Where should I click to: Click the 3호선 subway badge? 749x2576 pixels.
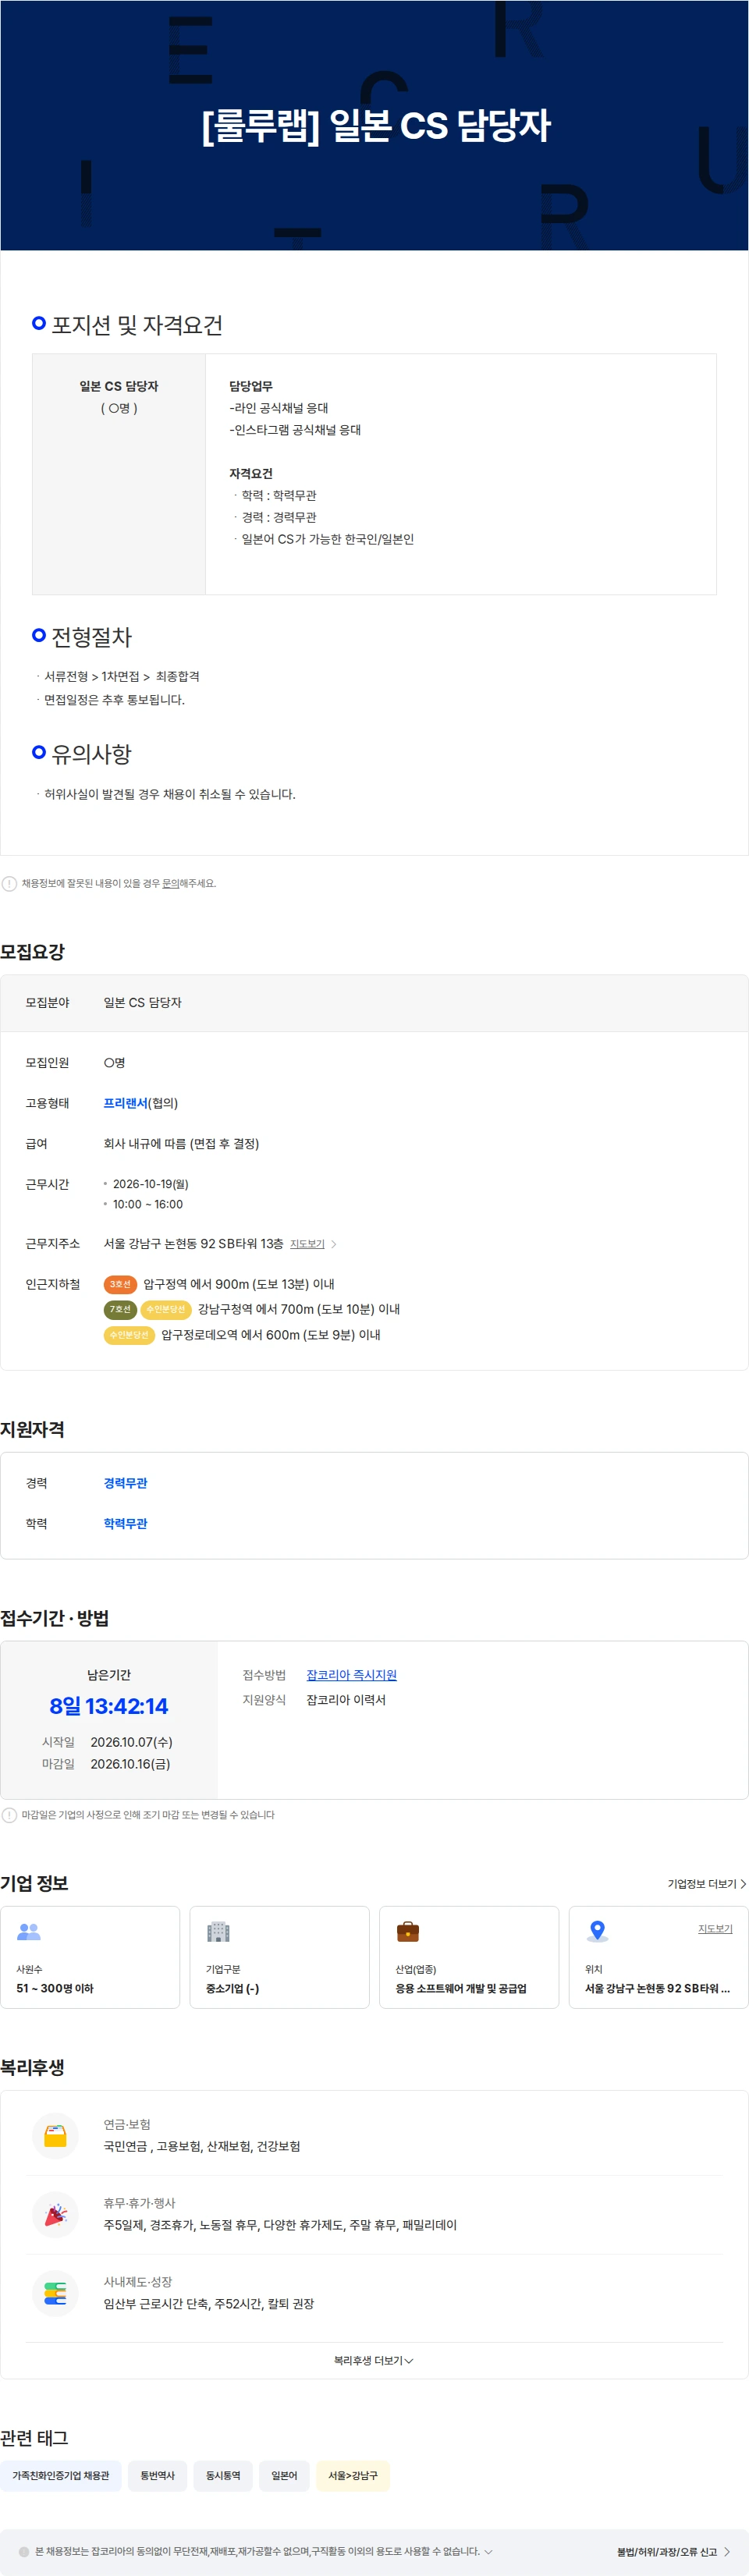pos(120,1284)
